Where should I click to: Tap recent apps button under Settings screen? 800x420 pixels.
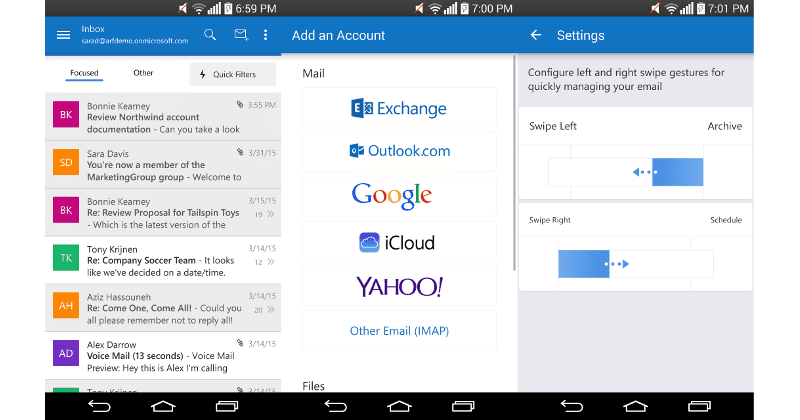click(699, 406)
